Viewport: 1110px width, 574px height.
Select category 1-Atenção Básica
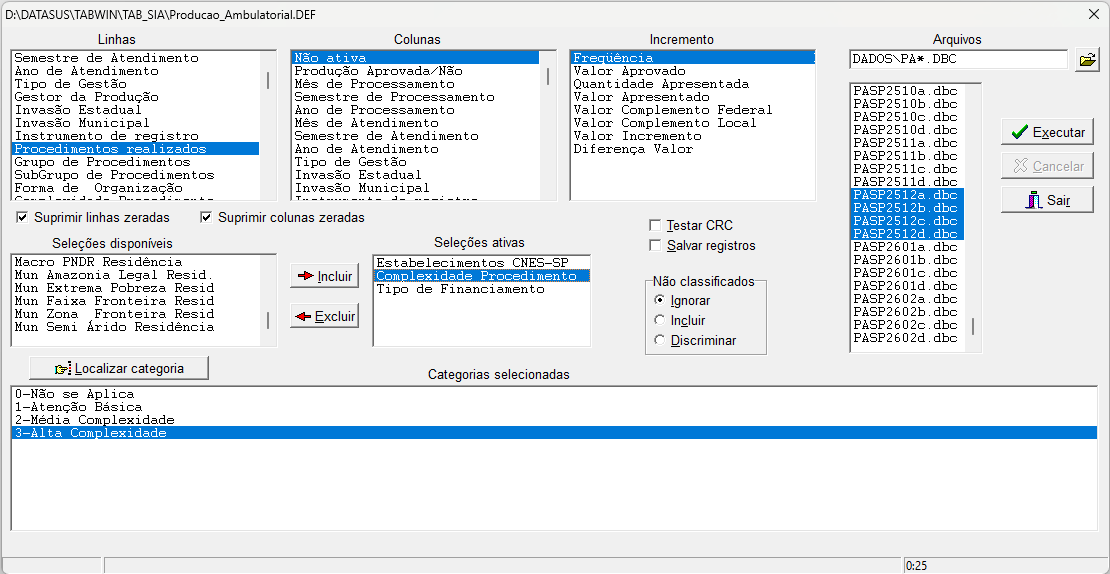click(554, 407)
